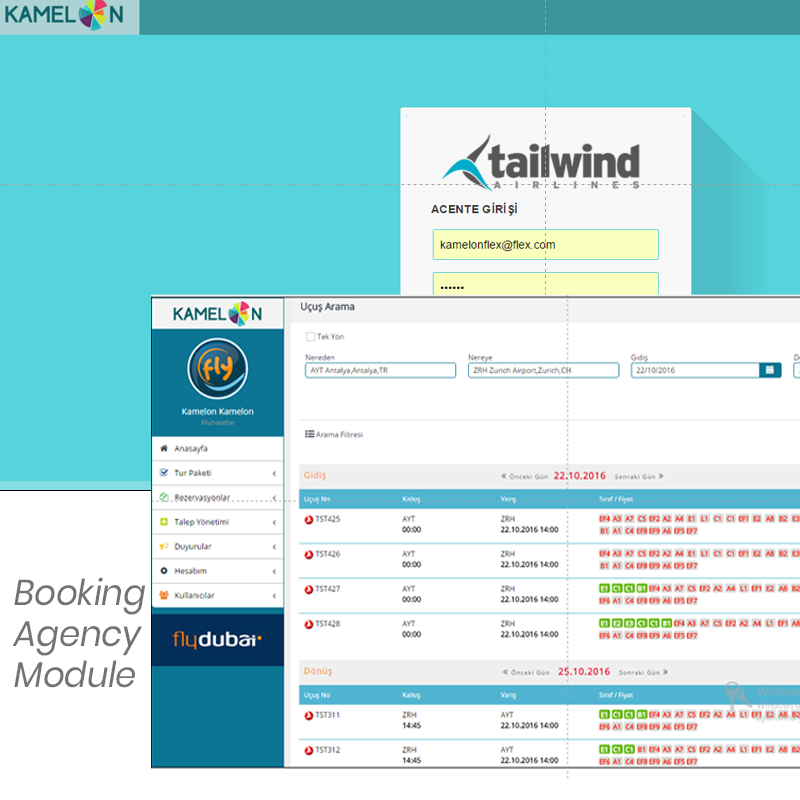Click the airline icon beside TST312

click(309, 751)
